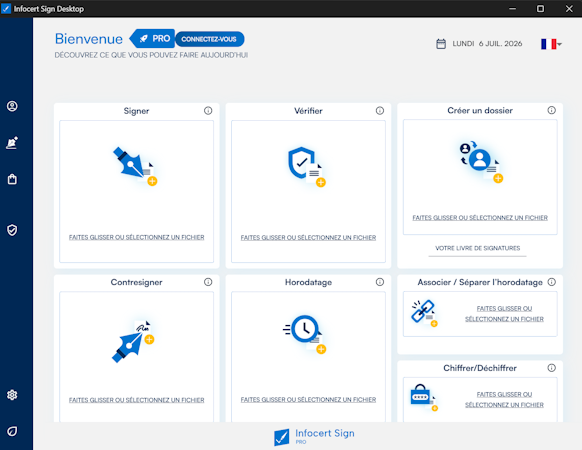
Task: Open settings gear in sidebar
Action: 12,395
